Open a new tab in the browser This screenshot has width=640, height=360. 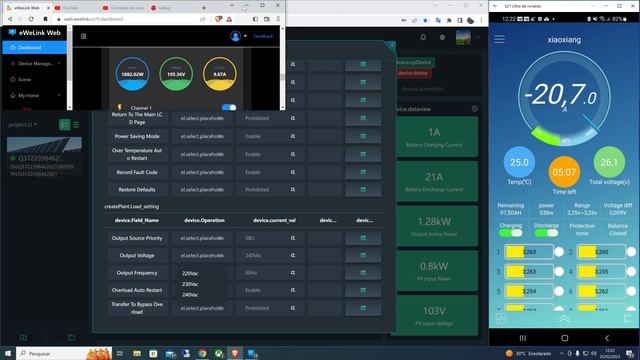[203, 7]
